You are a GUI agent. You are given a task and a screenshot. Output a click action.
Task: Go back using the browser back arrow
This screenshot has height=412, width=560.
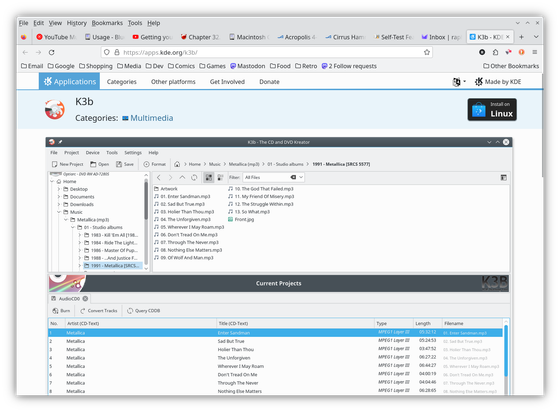click(x=25, y=52)
